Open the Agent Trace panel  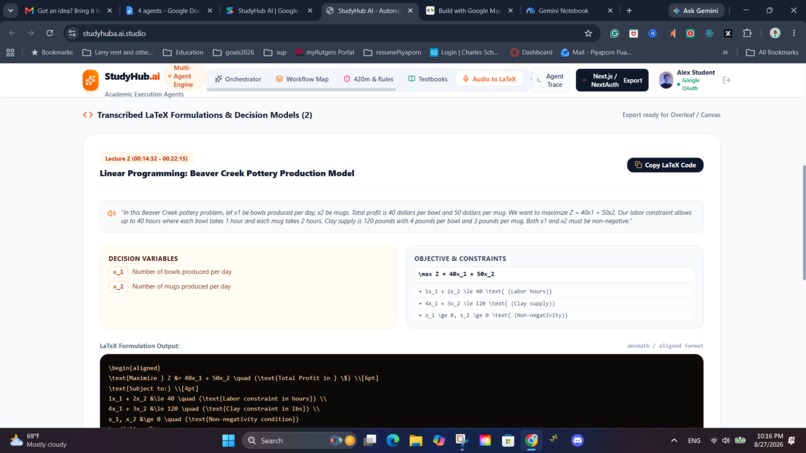(551, 80)
